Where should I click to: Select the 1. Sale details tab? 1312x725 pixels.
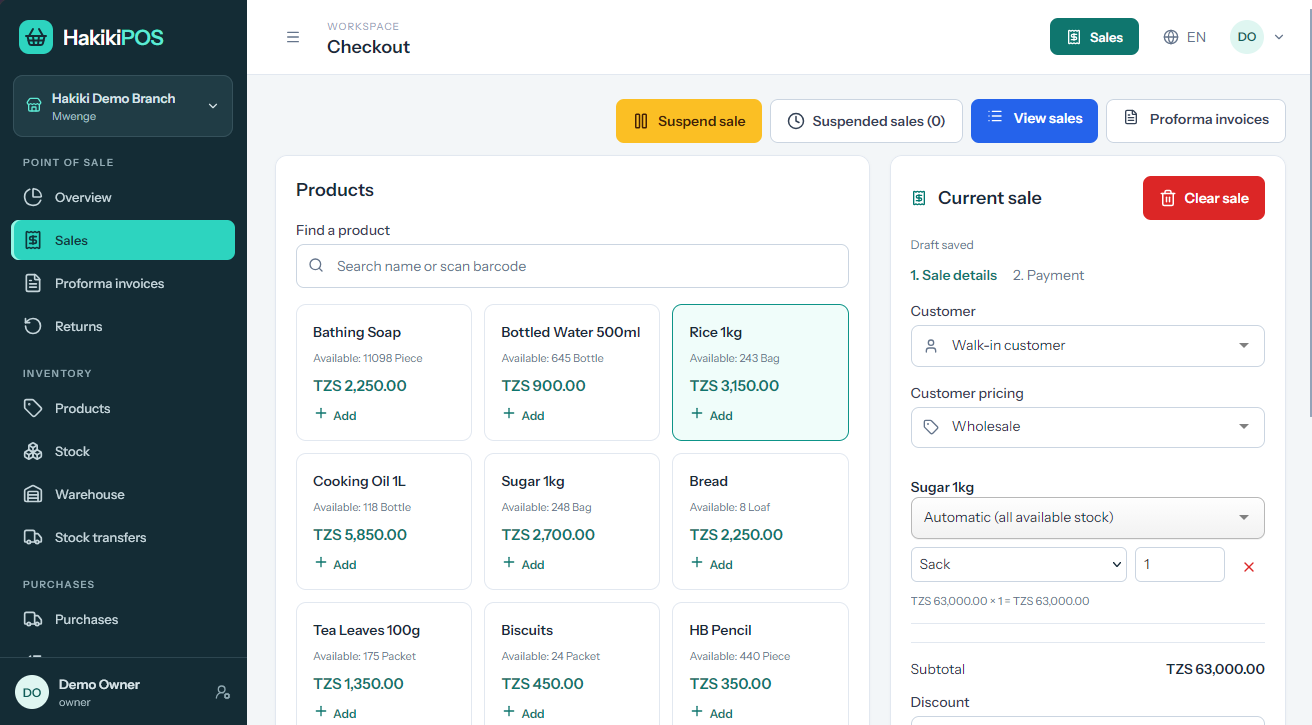953,275
